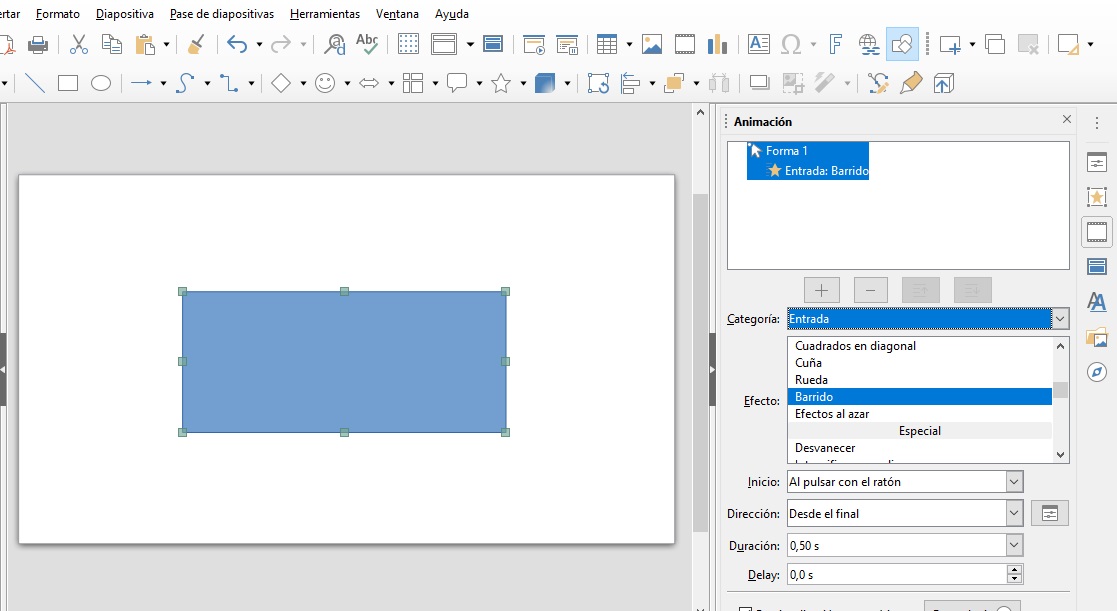This screenshot has width=1117, height=611.
Task: Print the presentation with the printer icon
Action: pos(38,45)
